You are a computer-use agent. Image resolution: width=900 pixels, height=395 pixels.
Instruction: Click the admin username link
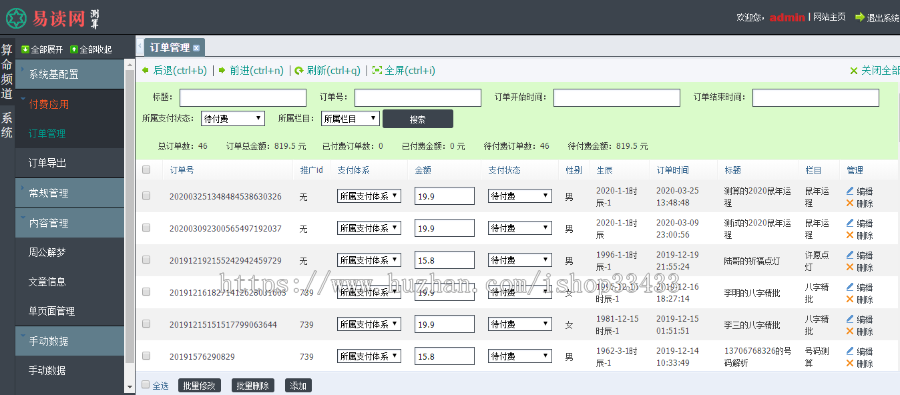[x=788, y=17]
